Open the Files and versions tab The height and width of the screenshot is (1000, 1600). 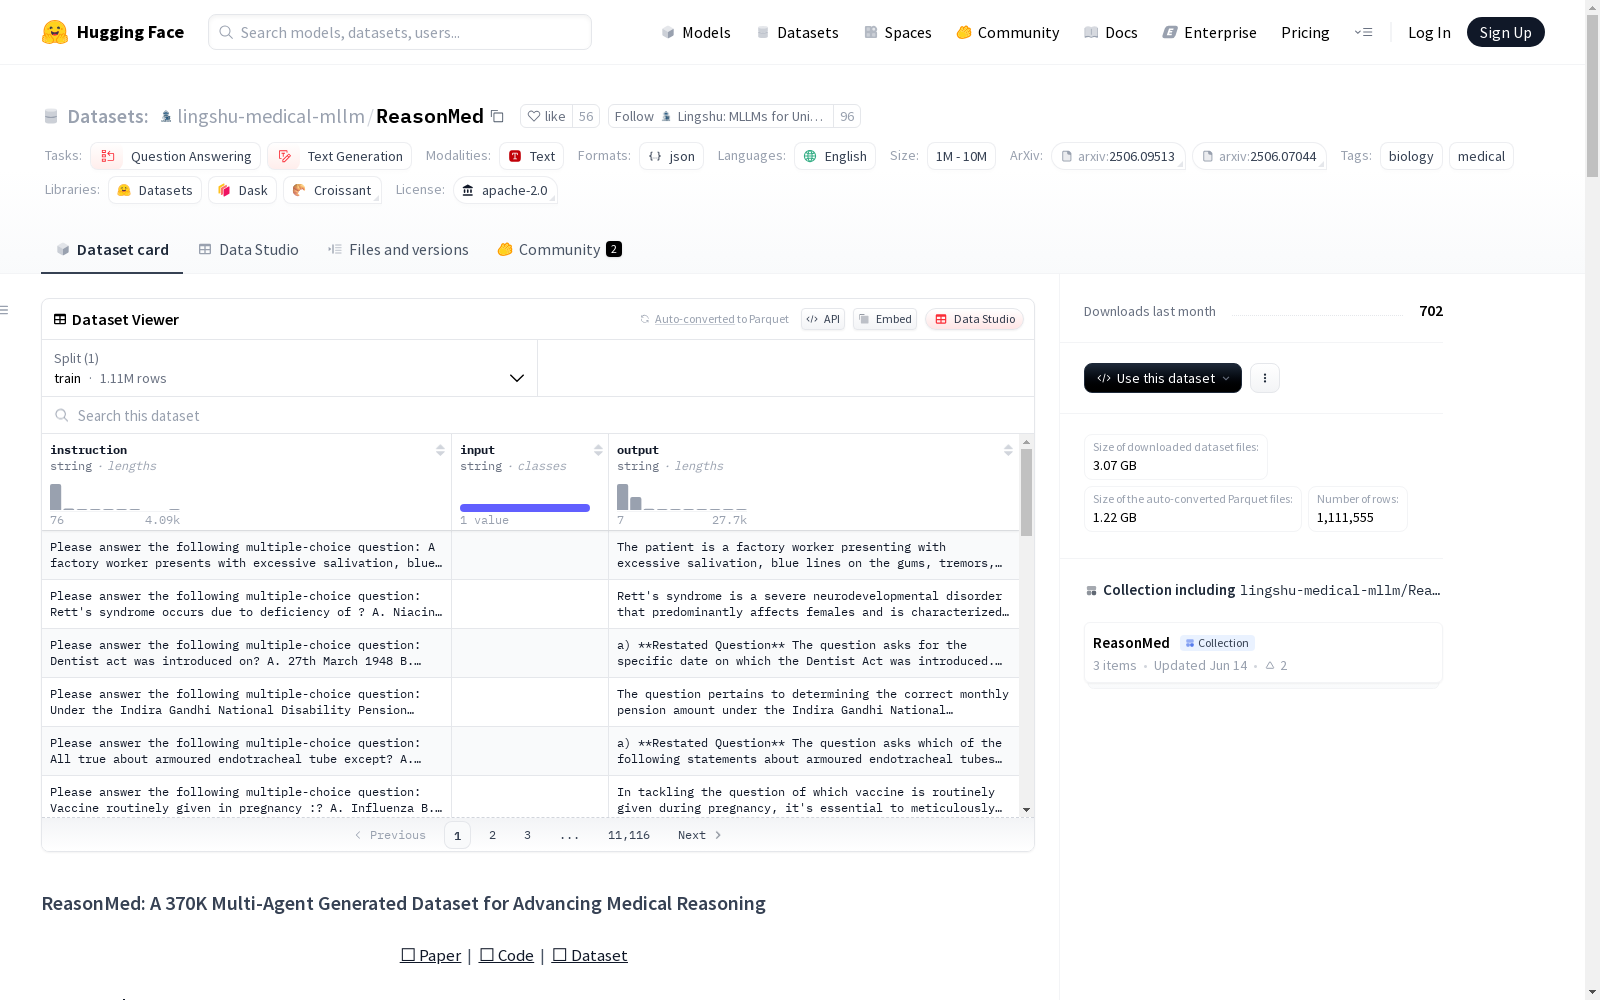click(398, 250)
